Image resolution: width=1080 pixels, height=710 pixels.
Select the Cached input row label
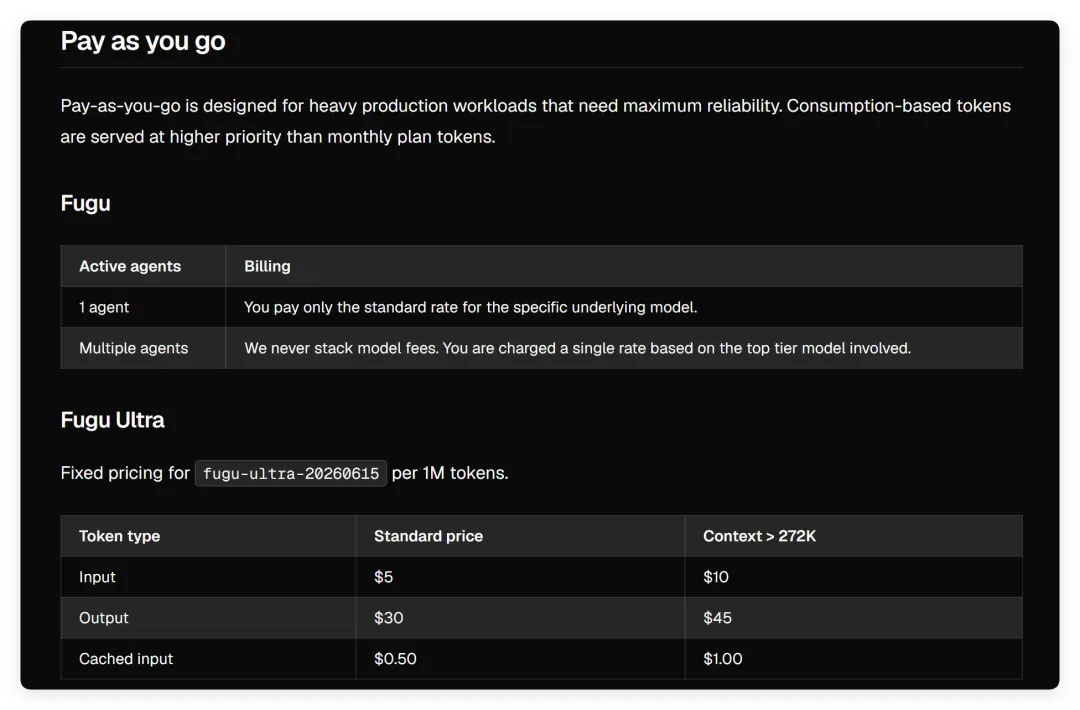tap(126, 659)
